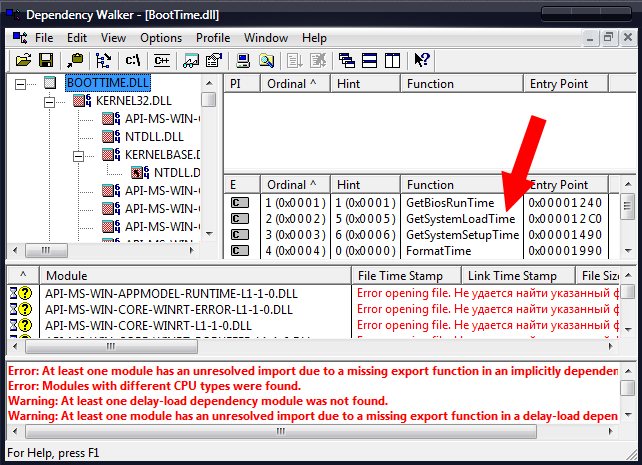The width and height of the screenshot is (642, 465).
Task: Open the Options menu
Action: pyautogui.click(x=161, y=38)
